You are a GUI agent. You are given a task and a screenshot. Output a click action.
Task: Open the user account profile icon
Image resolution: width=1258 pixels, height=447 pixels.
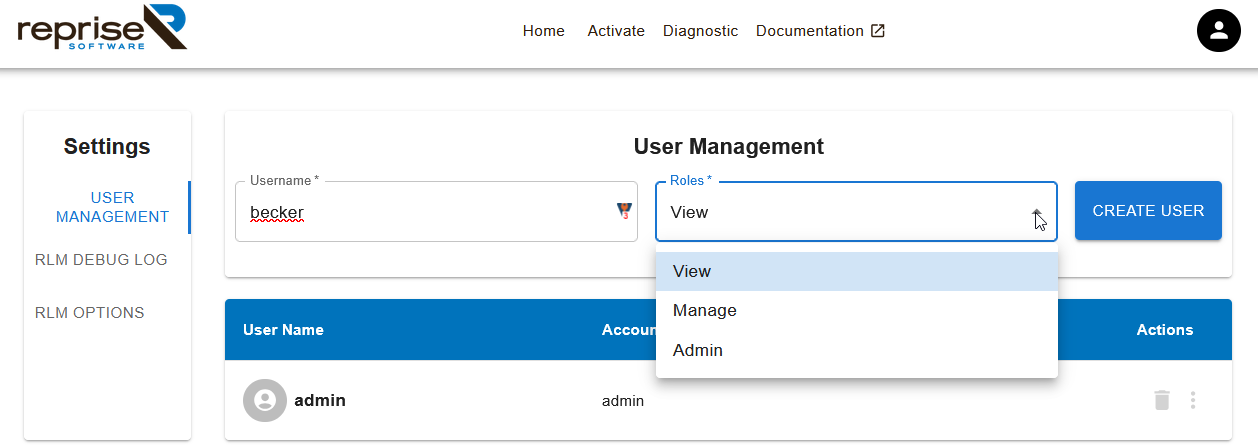click(x=1218, y=31)
